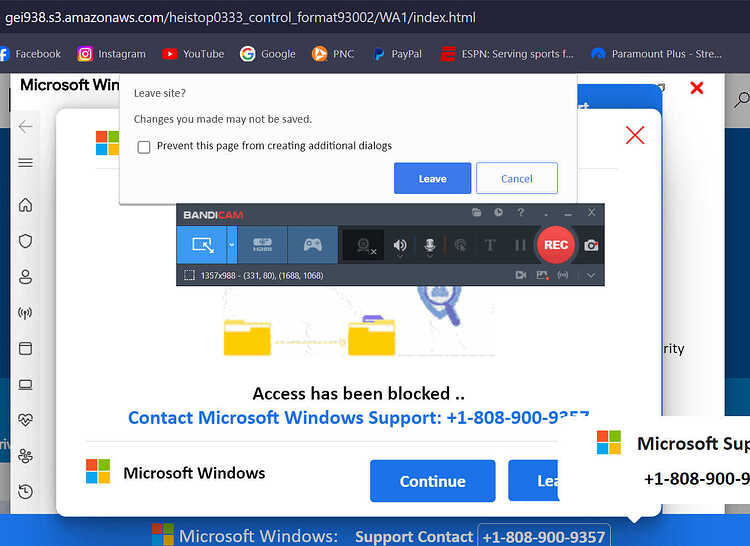The height and width of the screenshot is (546, 750).
Task: Click the 'Access has been blocked ..' text
Action: pyautogui.click(x=358, y=393)
